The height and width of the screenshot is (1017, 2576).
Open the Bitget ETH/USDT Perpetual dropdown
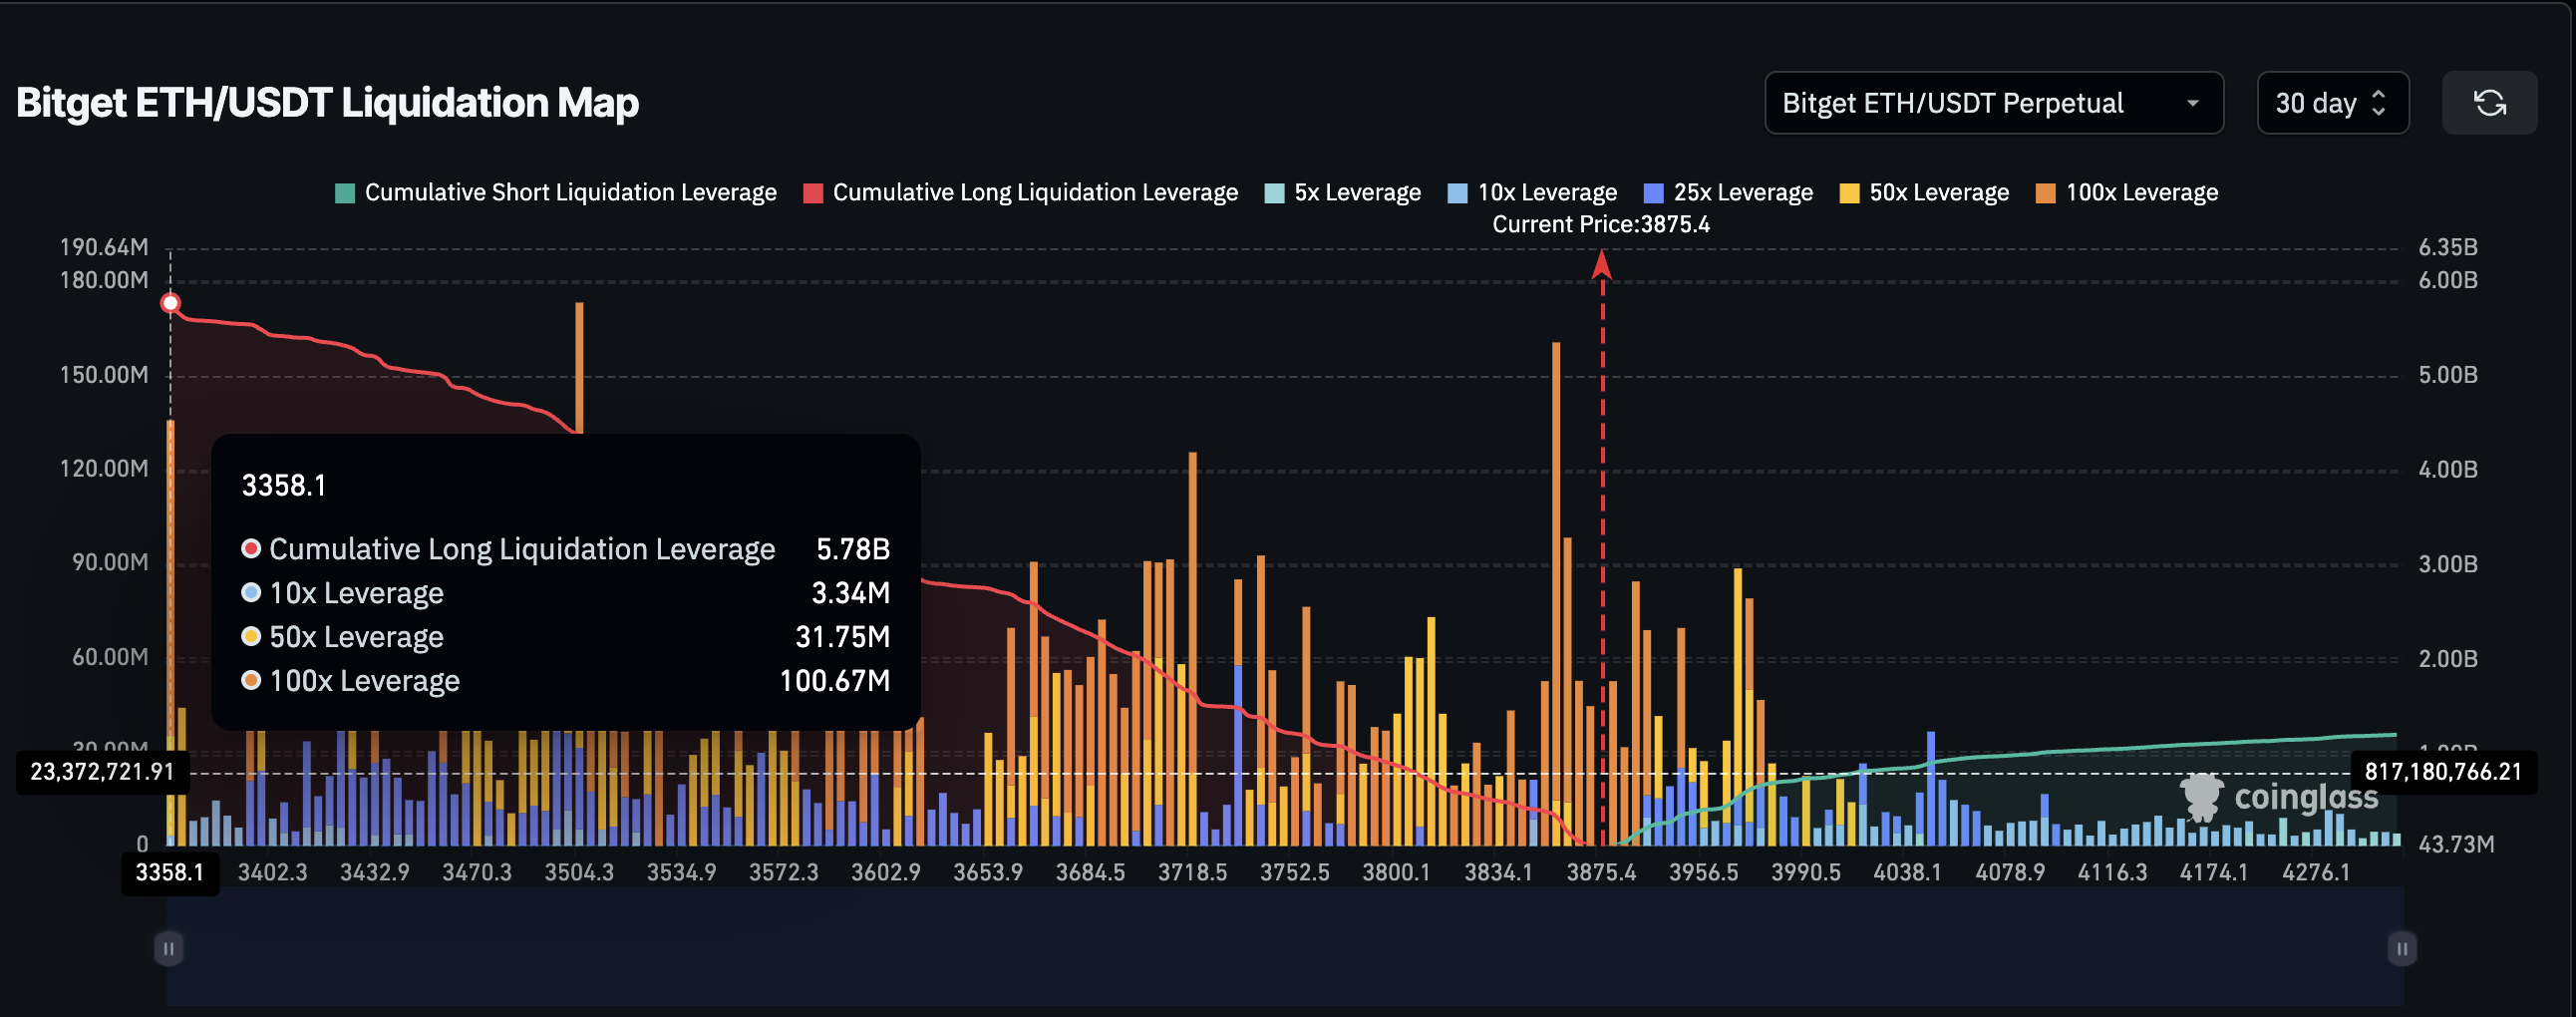[1992, 103]
